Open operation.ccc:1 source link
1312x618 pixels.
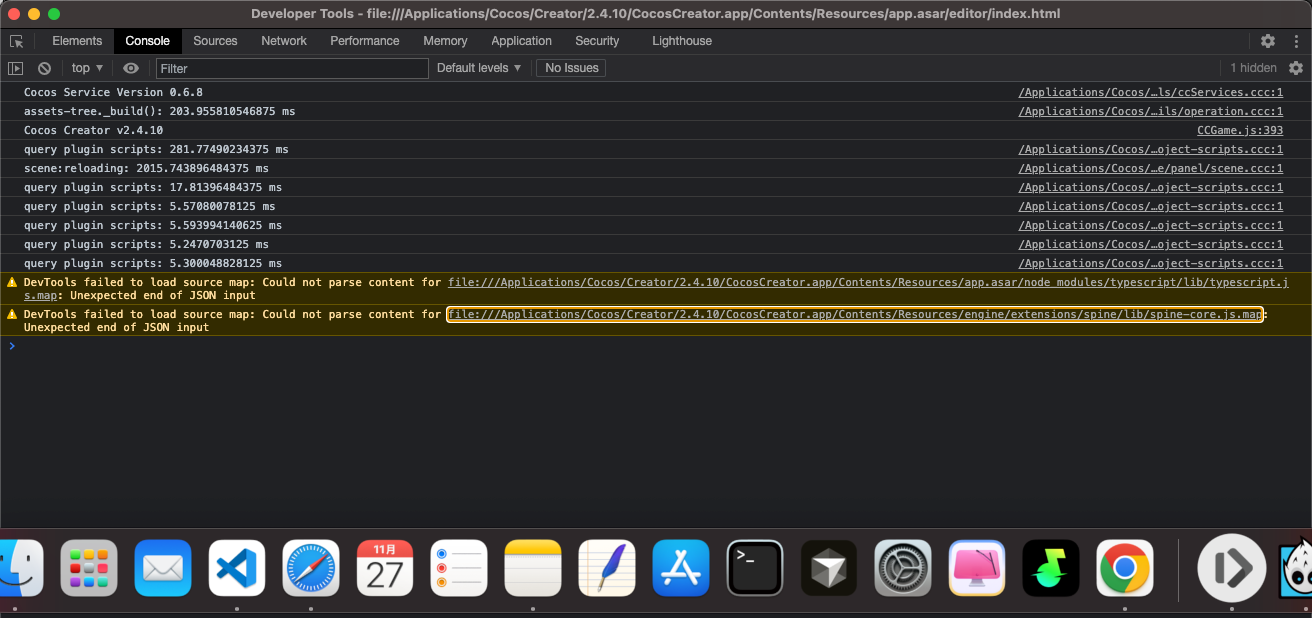coord(1150,111)
